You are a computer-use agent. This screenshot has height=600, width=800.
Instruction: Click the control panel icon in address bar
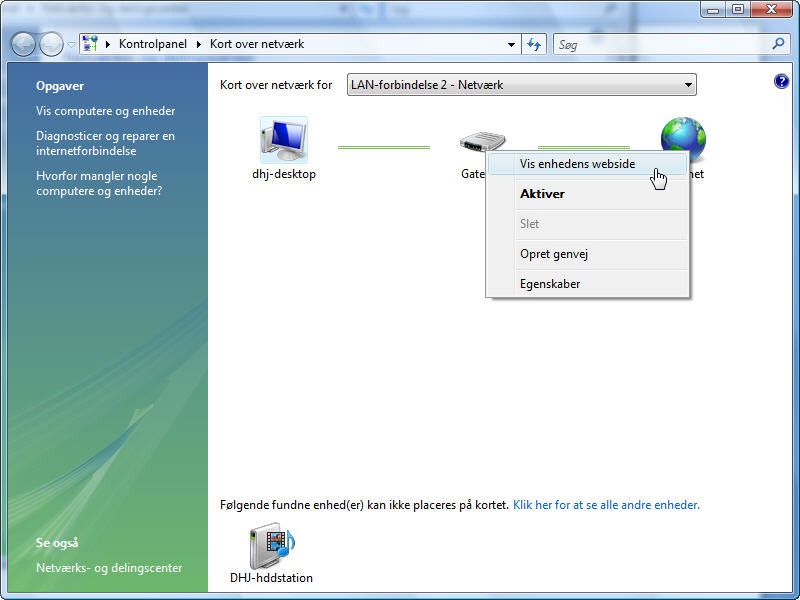click(90, 44)
